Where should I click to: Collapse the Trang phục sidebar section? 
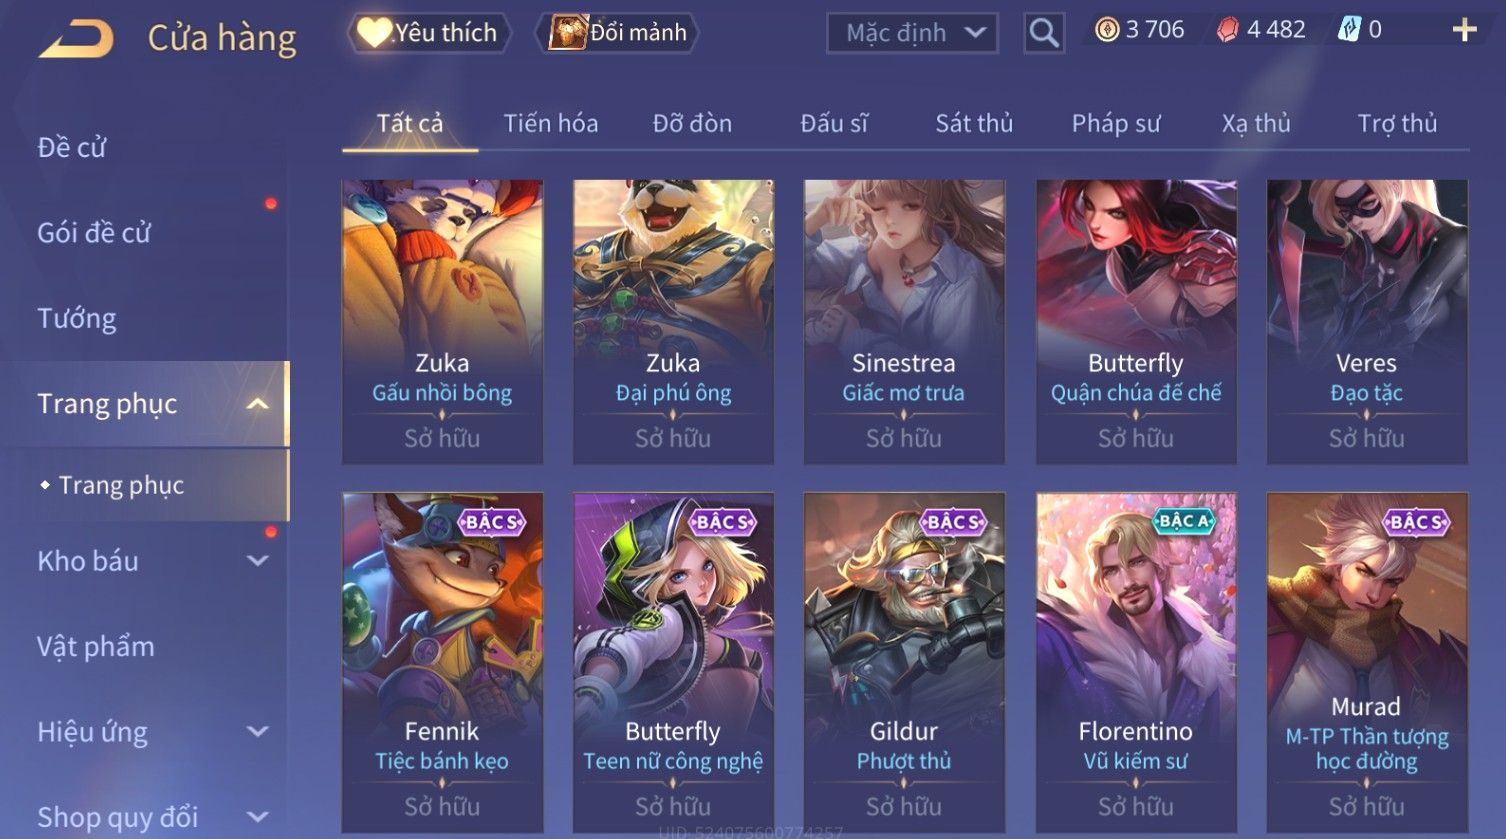[x=258, y=404]
